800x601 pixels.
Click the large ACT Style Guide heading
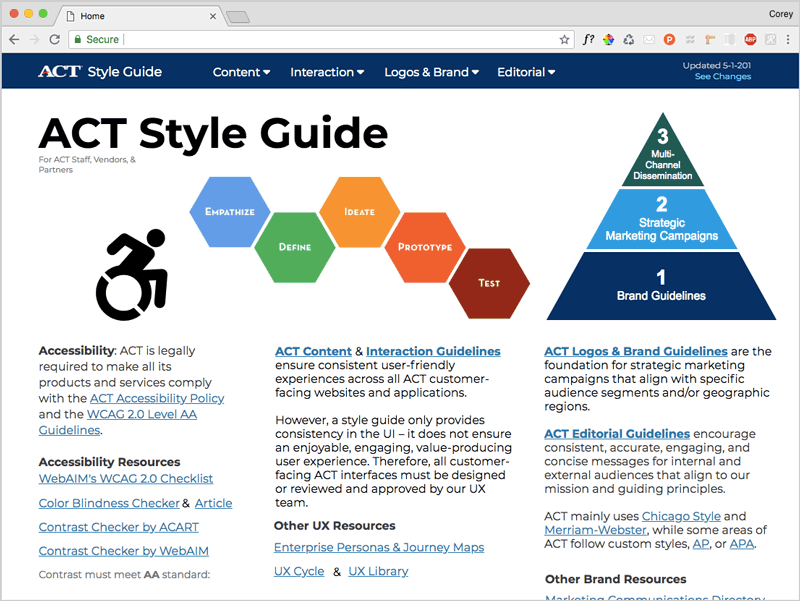[x=213, y=134]
